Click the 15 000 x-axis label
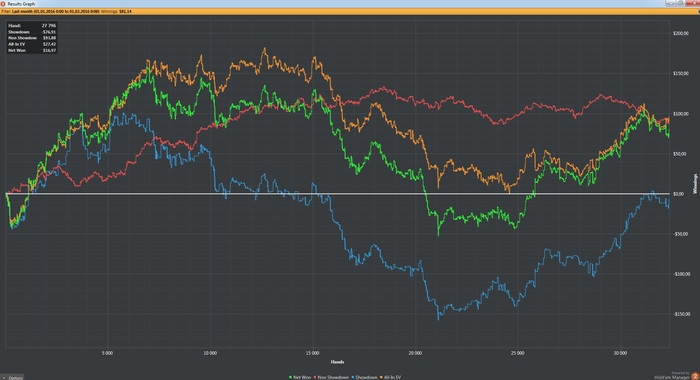 tap(312, 353)
